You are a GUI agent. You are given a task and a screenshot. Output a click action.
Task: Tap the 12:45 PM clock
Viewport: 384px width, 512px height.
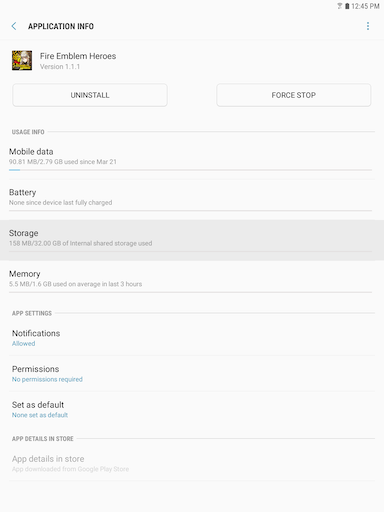[365, 6]
